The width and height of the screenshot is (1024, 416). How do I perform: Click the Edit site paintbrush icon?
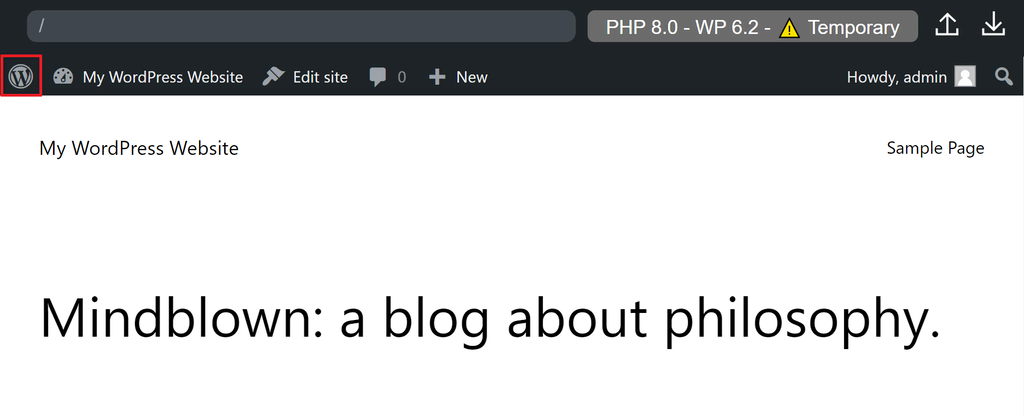click(273, 77)
